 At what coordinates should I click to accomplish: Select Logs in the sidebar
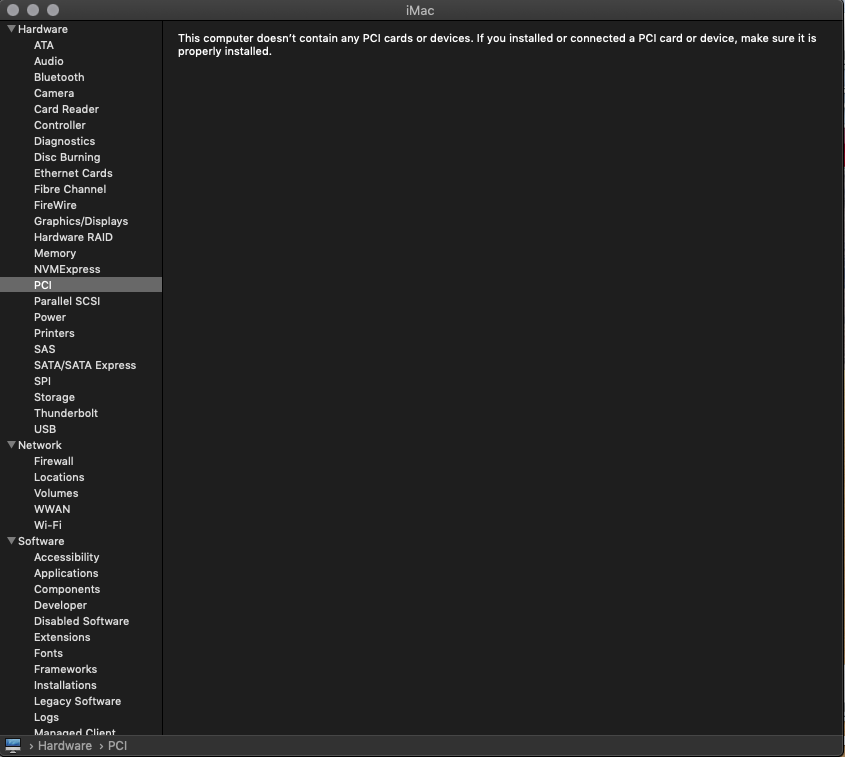pos(46,717)
